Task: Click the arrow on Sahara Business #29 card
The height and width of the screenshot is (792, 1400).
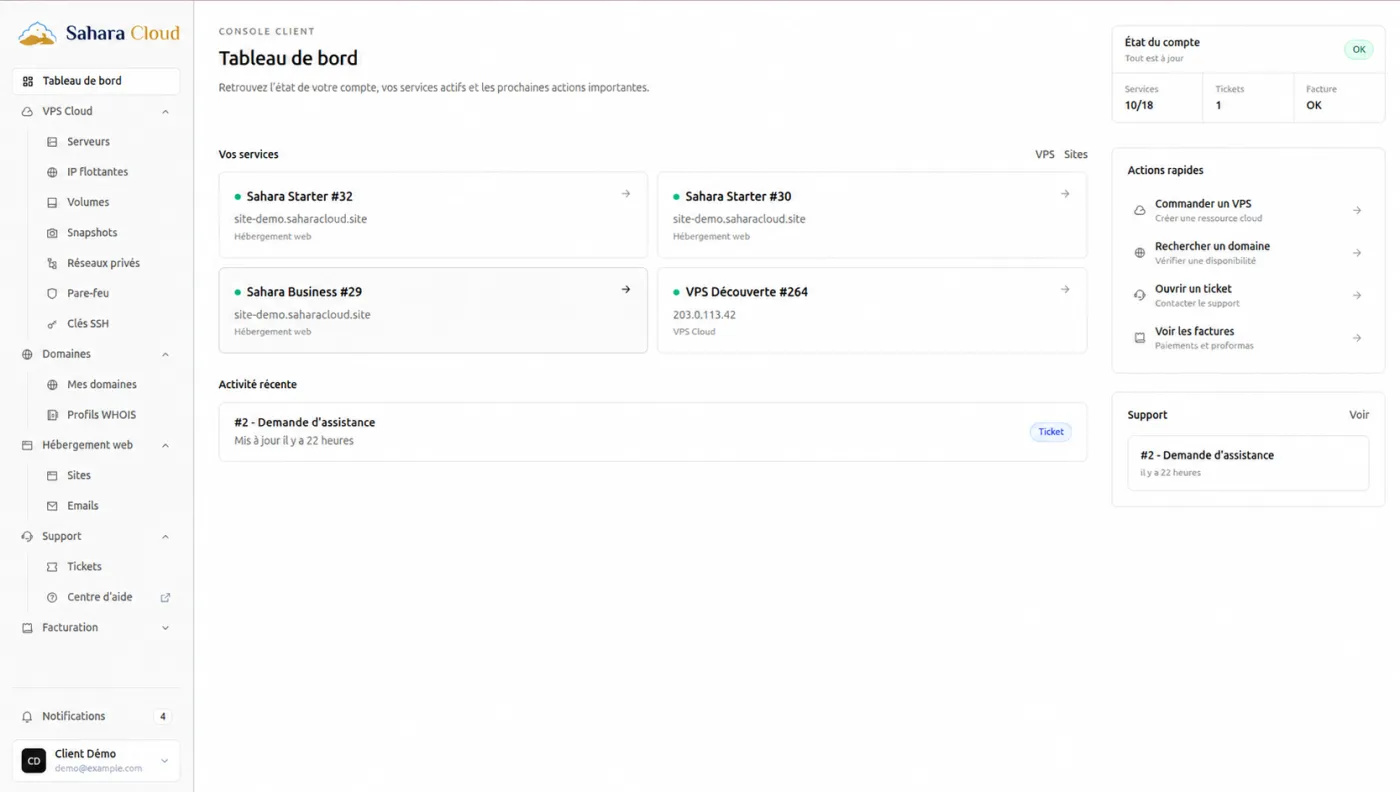Action: (x=626, y=289)
